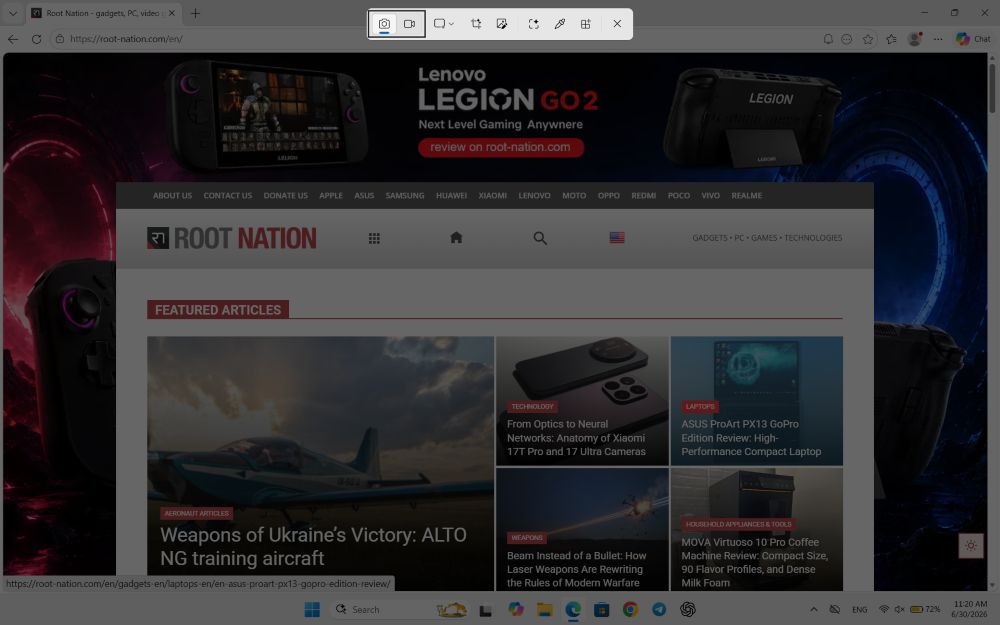Open the XIAOMI brand menu item
The width and height of the screenshot is (1000, 625).
click(x=492, y=196)
